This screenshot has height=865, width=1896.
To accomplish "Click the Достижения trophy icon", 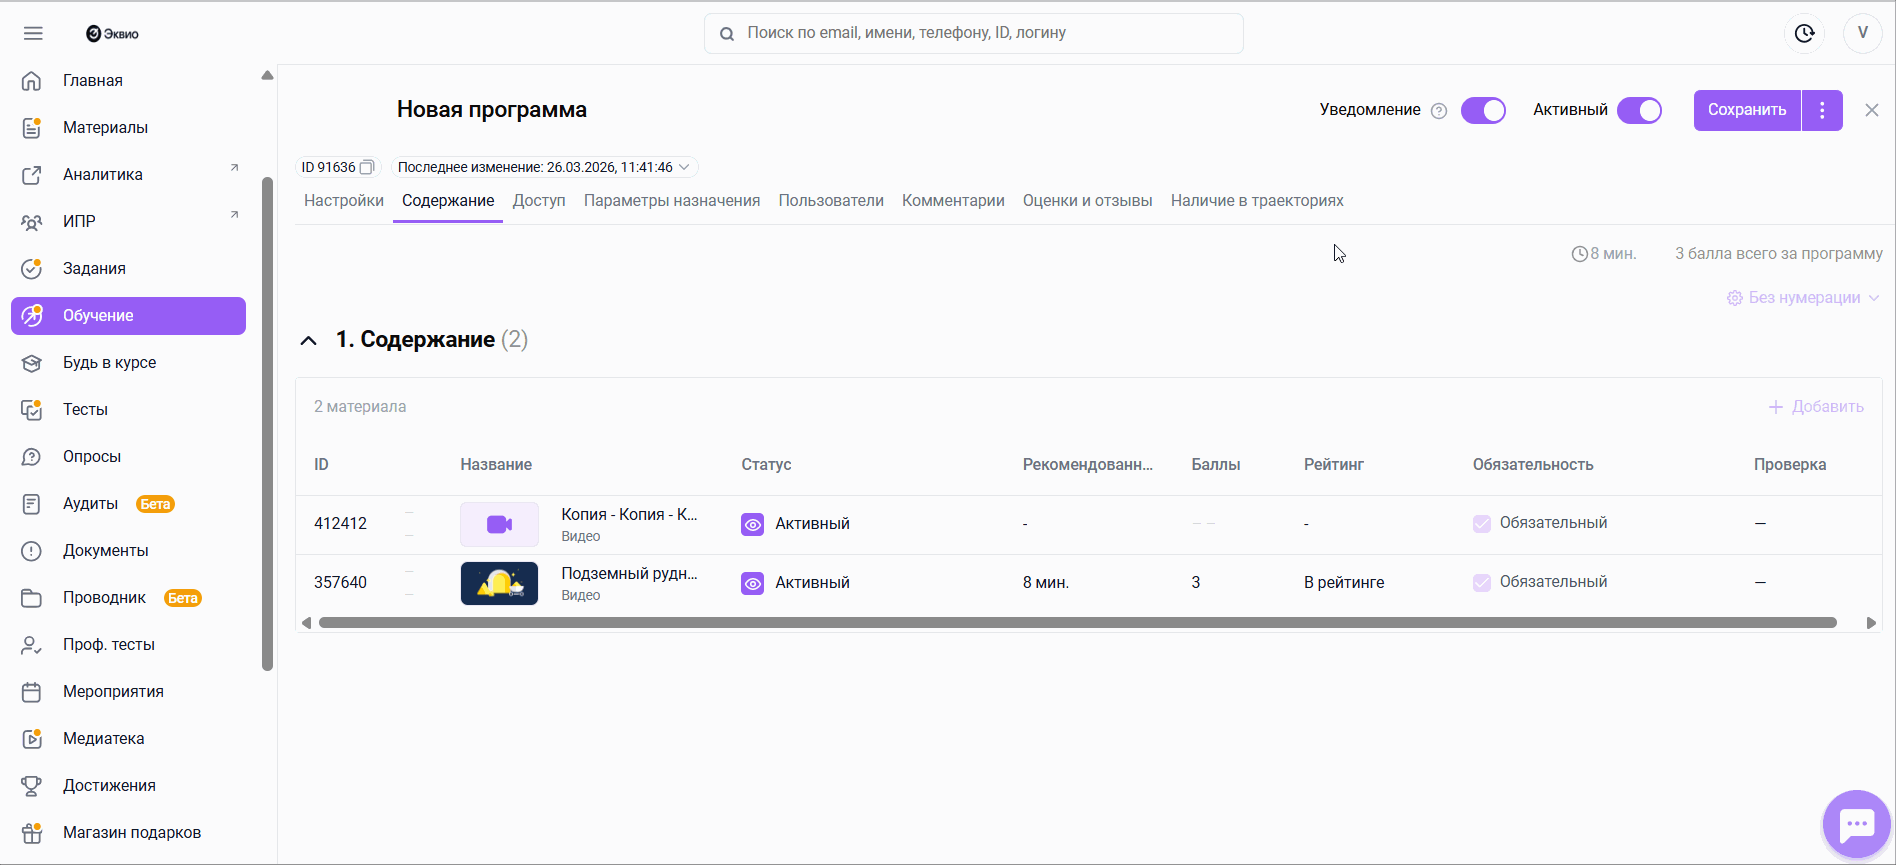I will pyautogui.click(x=32, y=786).
